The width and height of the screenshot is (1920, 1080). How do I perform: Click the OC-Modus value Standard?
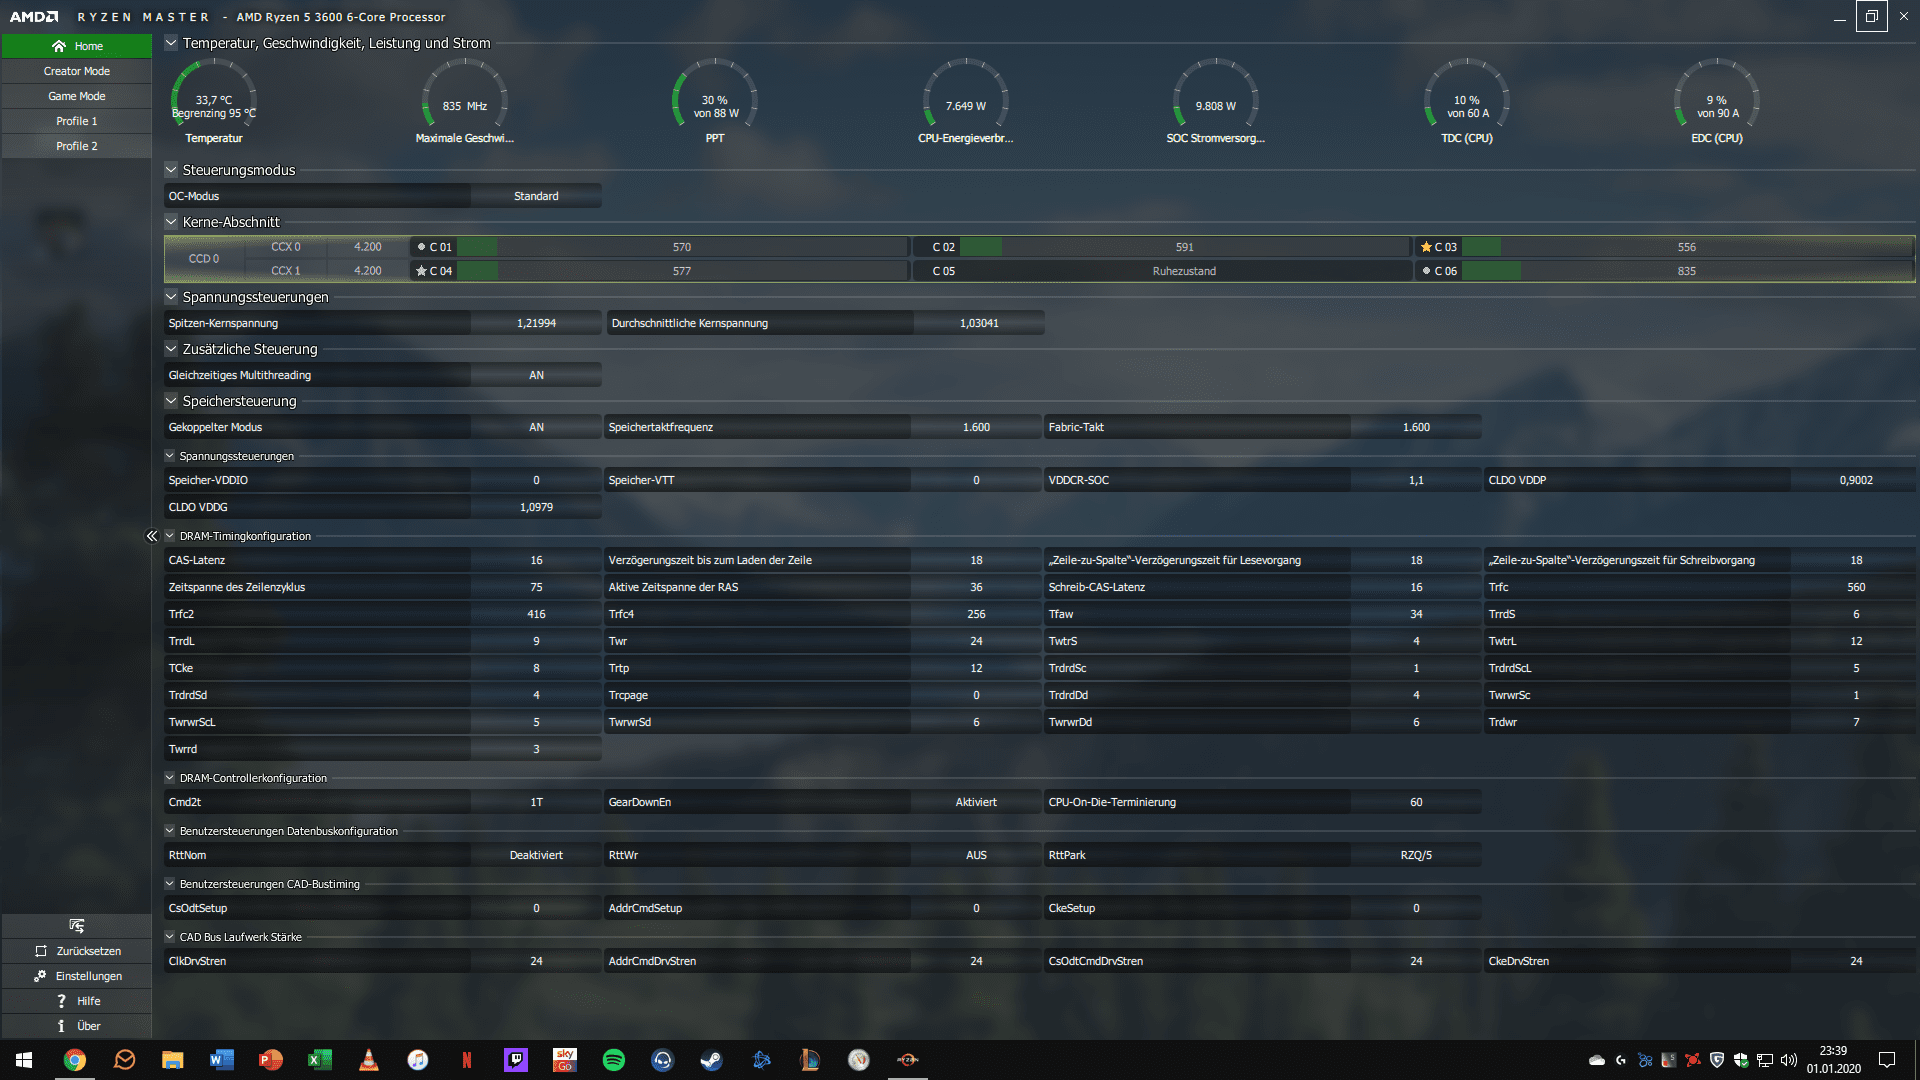click(x=536, y=196)
